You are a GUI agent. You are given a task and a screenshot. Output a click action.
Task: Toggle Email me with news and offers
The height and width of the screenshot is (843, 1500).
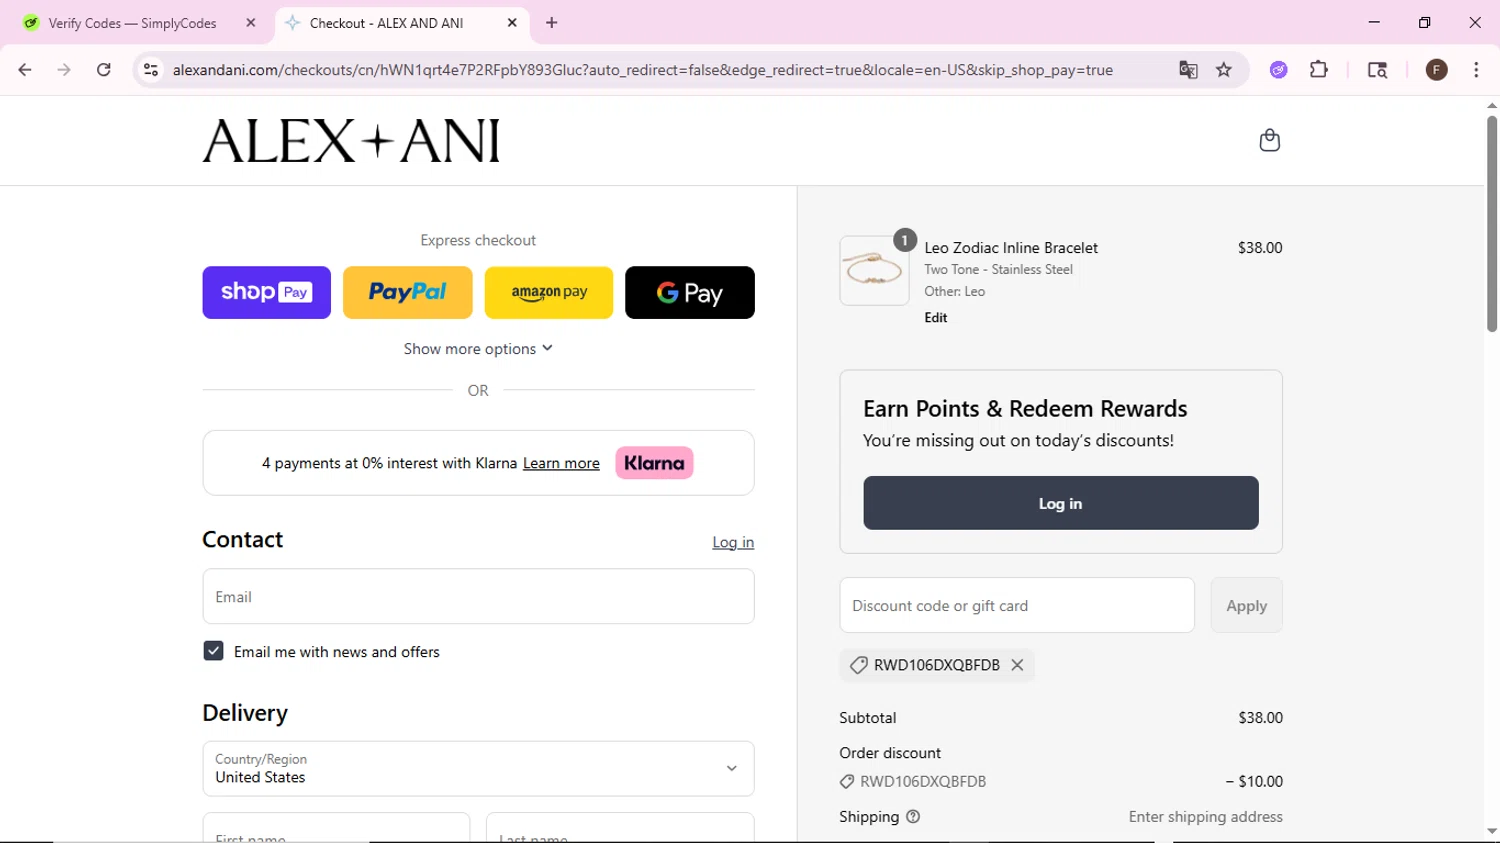pyautogui.click(x=213, y=651)
